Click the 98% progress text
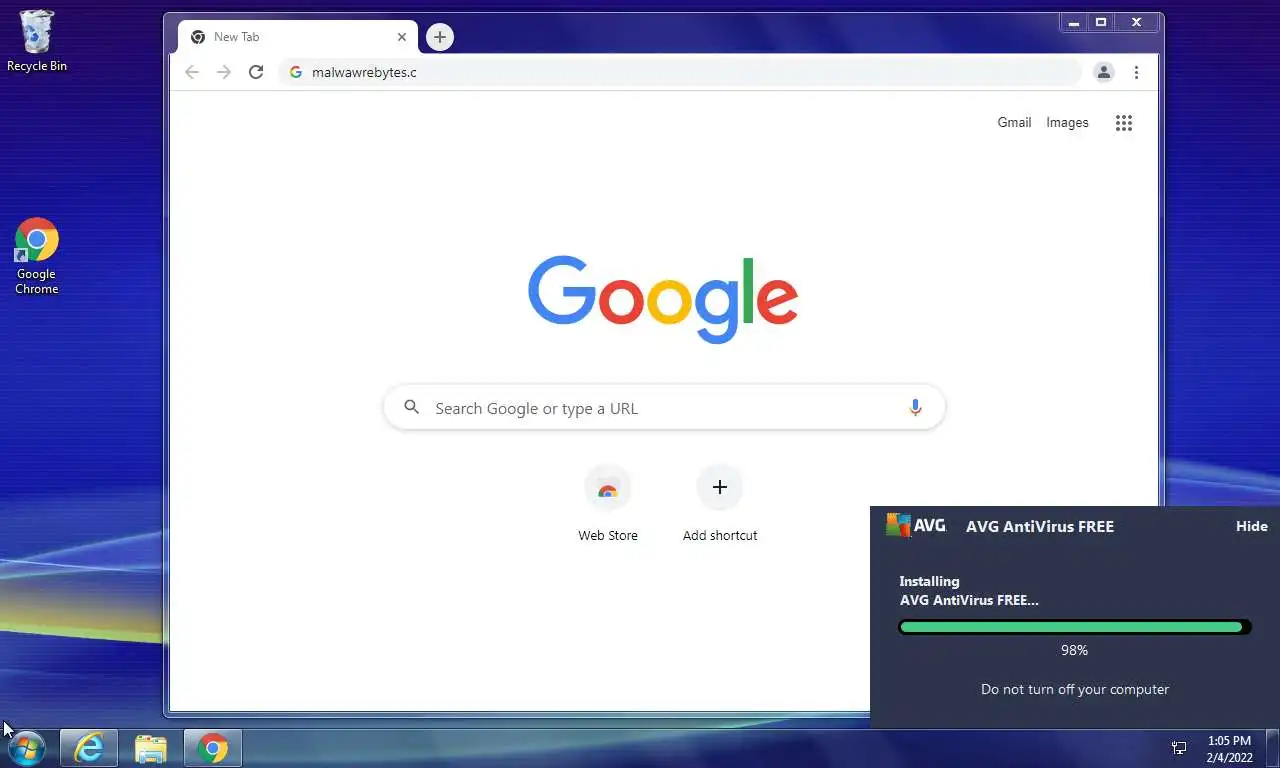 1074,650
